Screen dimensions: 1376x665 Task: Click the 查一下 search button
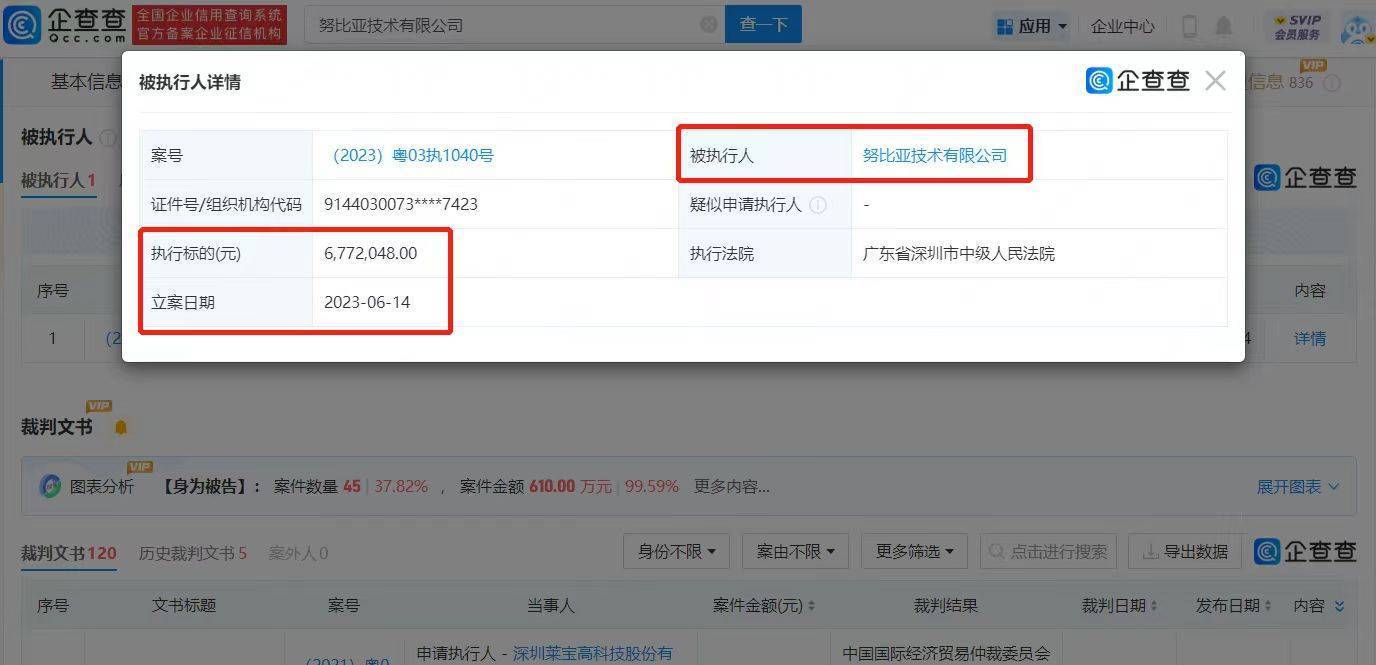click(x=763, y=25)
